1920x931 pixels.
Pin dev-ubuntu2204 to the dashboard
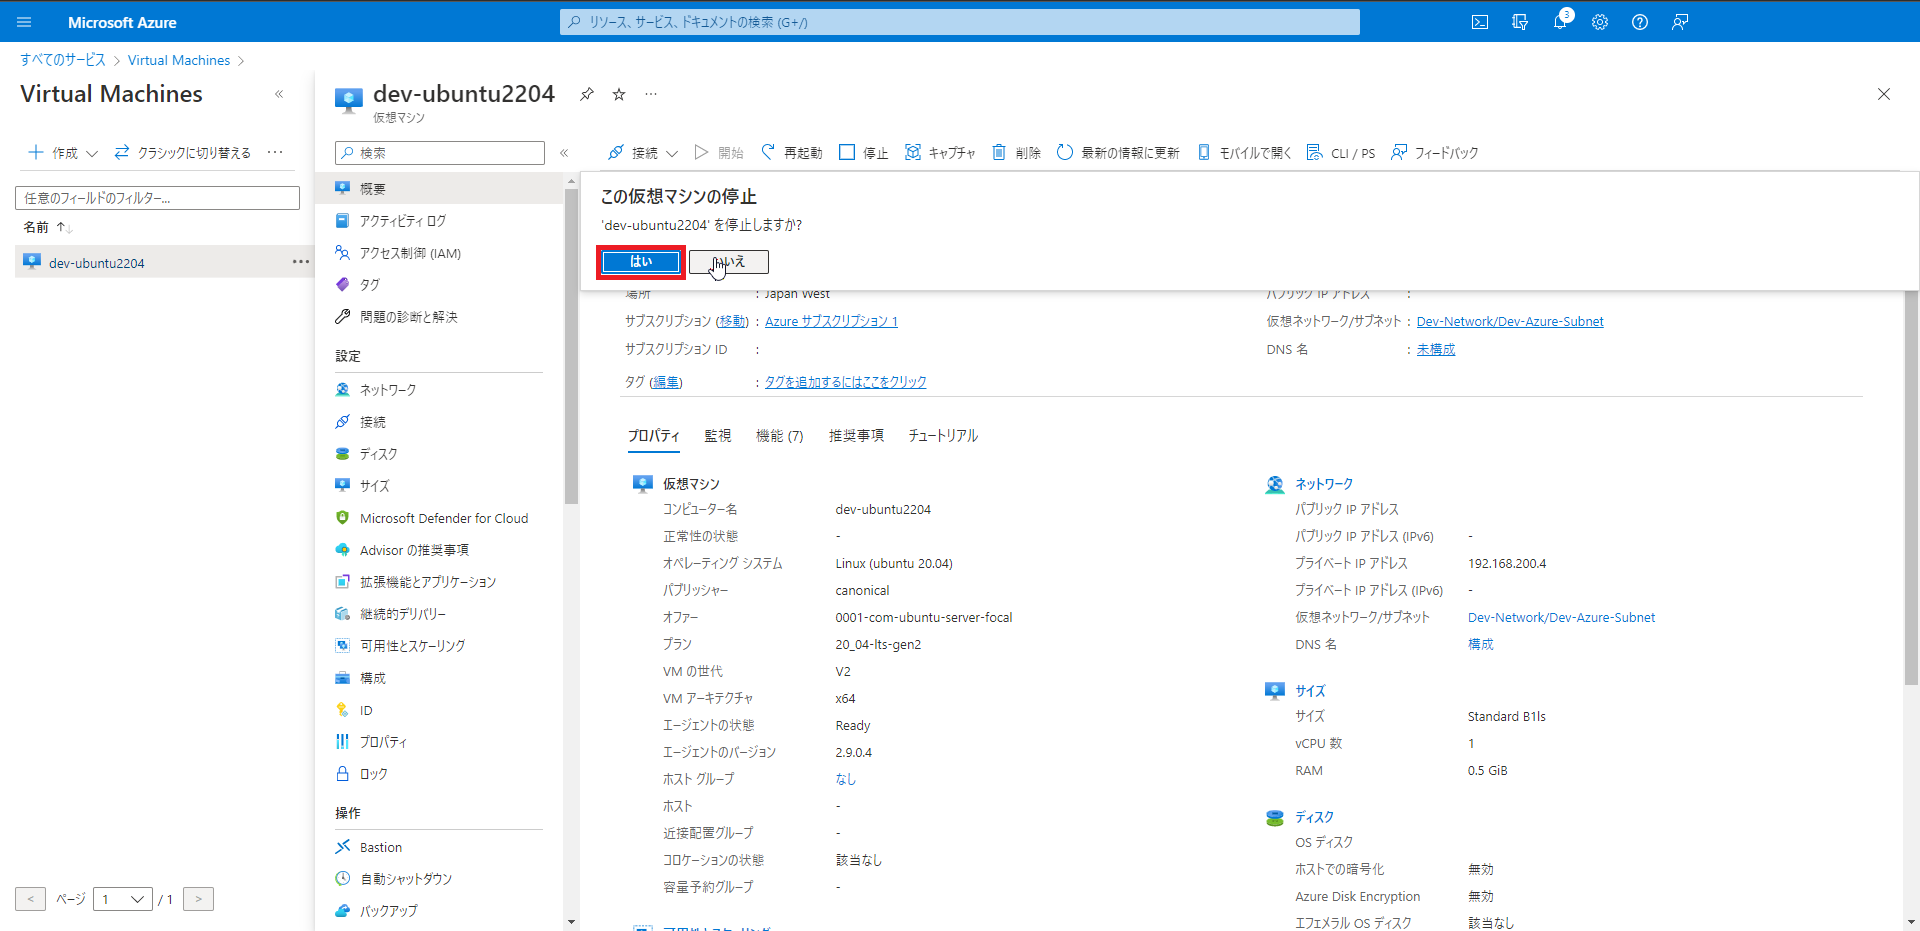click(587, 94)
